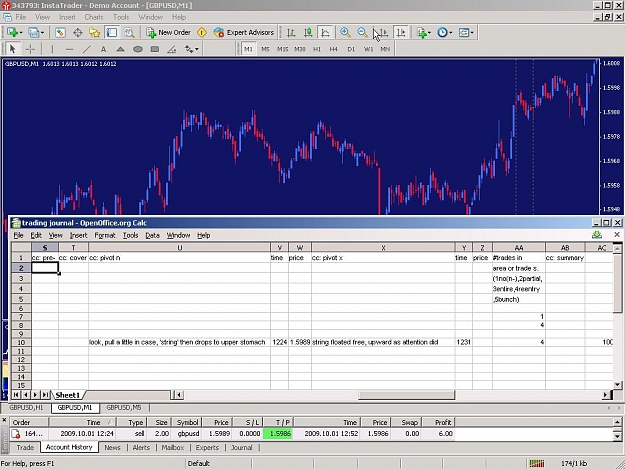The height and width of the screenshot is (469, 625).
Task: Open the Strategy Tester icon
Action: point(129,33)
